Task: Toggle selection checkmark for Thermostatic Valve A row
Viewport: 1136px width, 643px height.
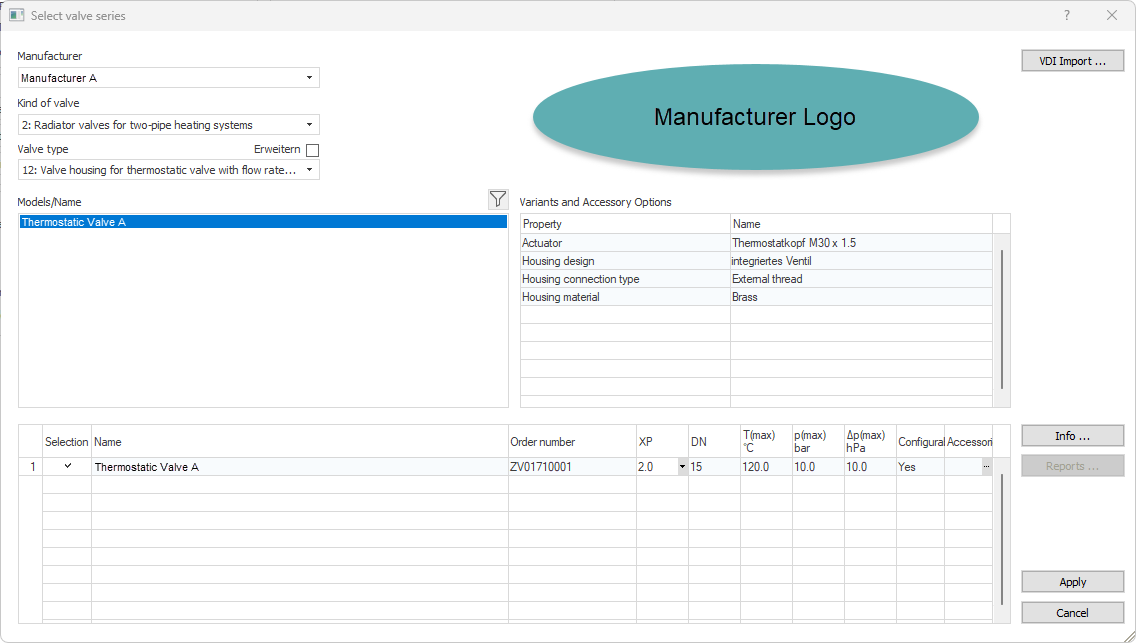Action: click(x=67, y=466)
